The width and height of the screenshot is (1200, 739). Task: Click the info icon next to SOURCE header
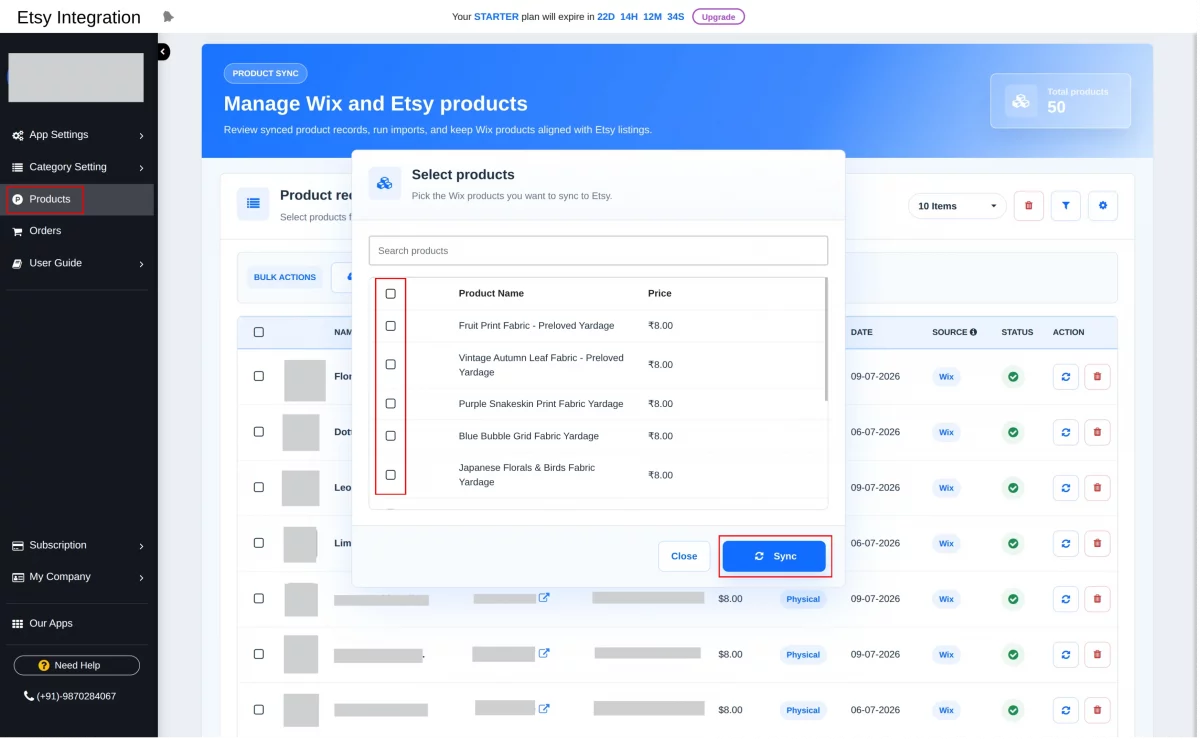tap(973, 332)
